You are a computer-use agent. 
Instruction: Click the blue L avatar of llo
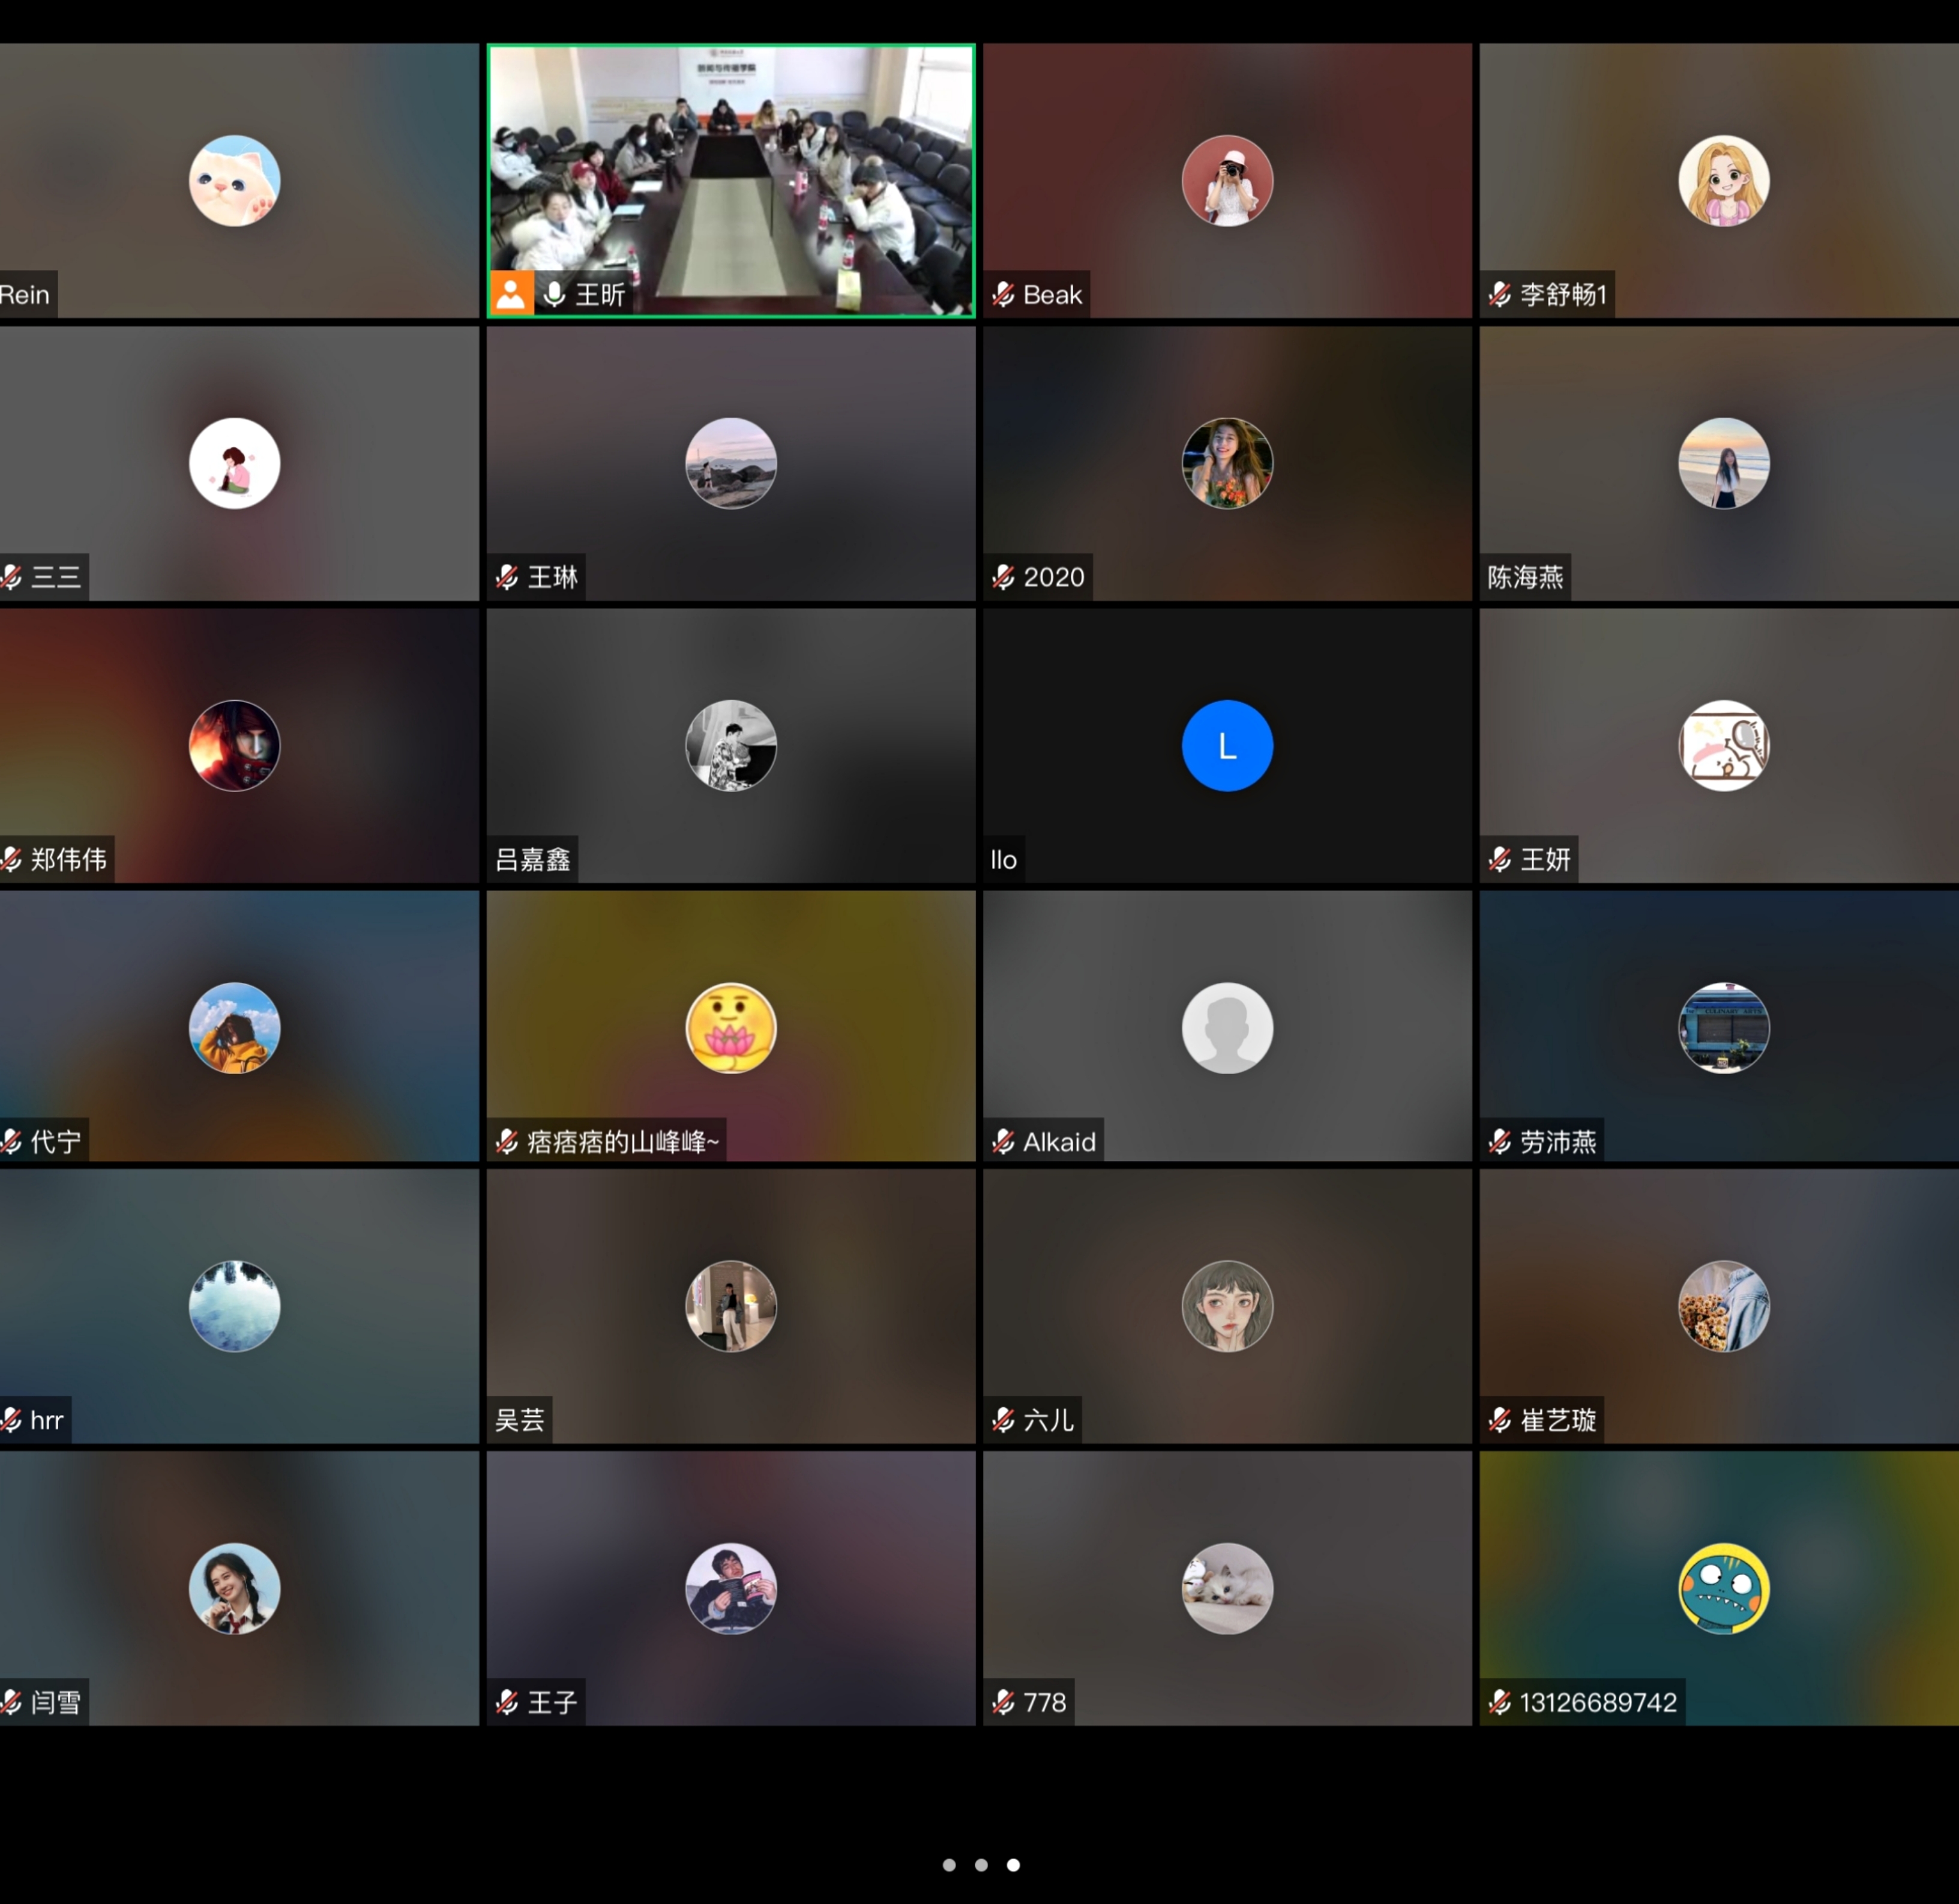tap(1227, 746)
